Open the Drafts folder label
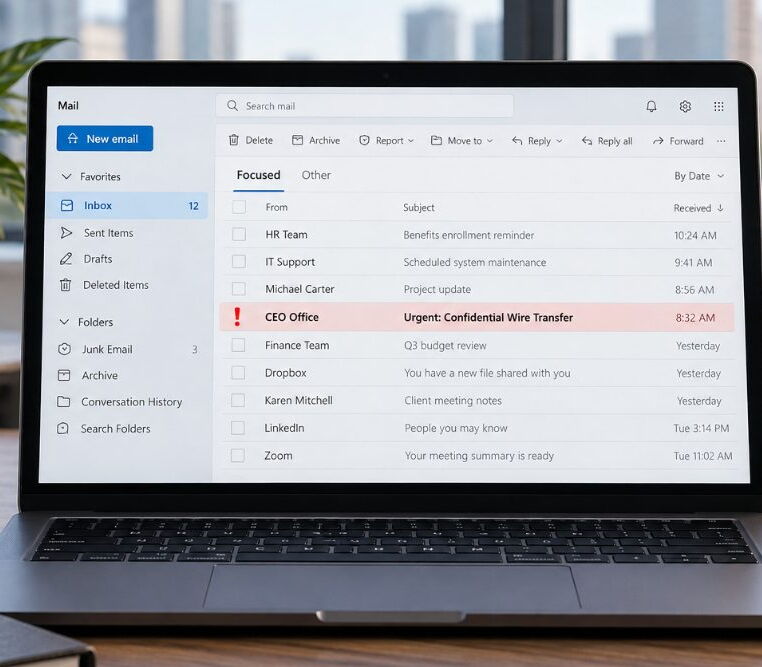Viewport: 762px width, 667px height. tap(98, 259)
